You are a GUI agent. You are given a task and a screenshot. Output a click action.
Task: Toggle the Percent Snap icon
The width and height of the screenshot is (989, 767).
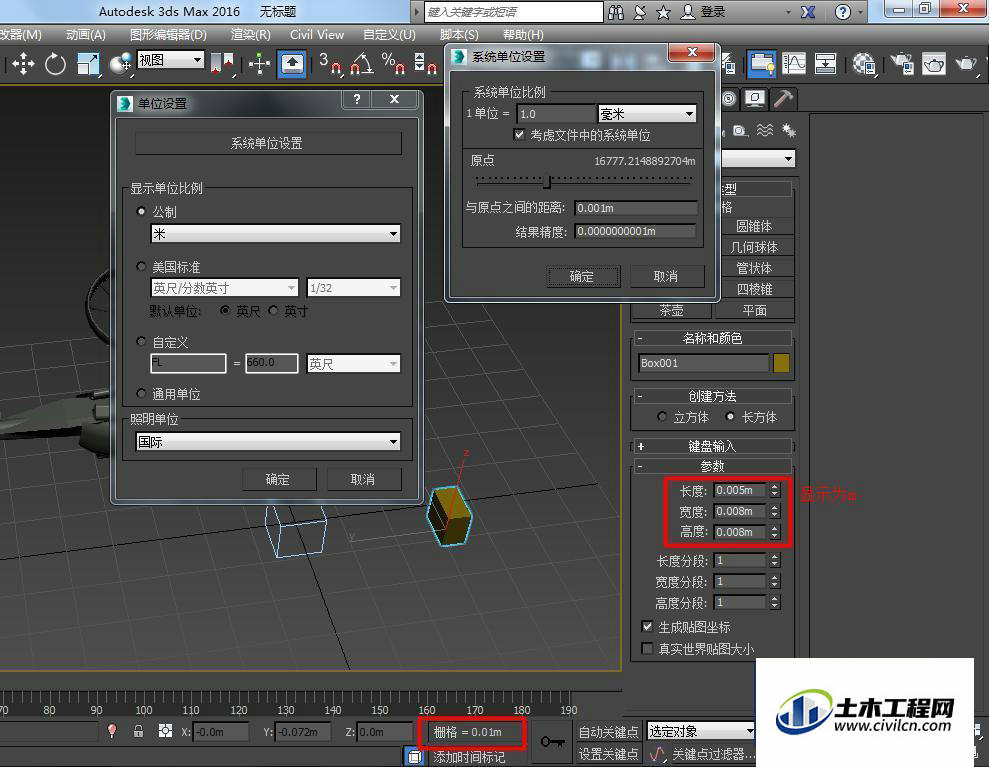pos(393,64)
